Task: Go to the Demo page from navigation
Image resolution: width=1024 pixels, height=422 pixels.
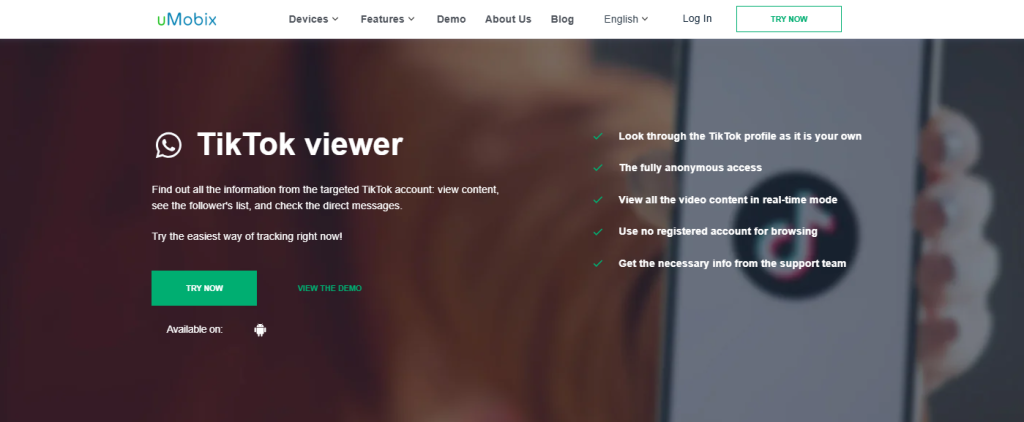Action: 451,19
